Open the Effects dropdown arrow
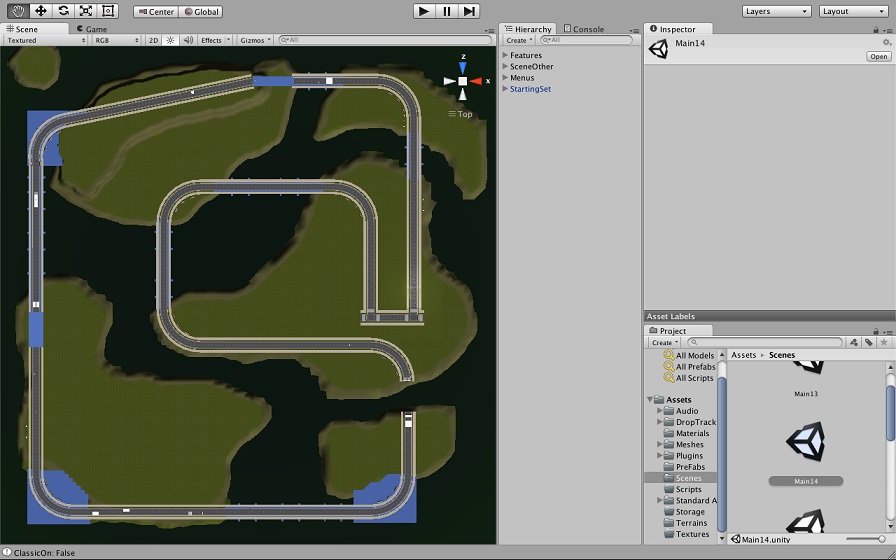This screenshot has width=896, height=560. [x=229, y=40]
